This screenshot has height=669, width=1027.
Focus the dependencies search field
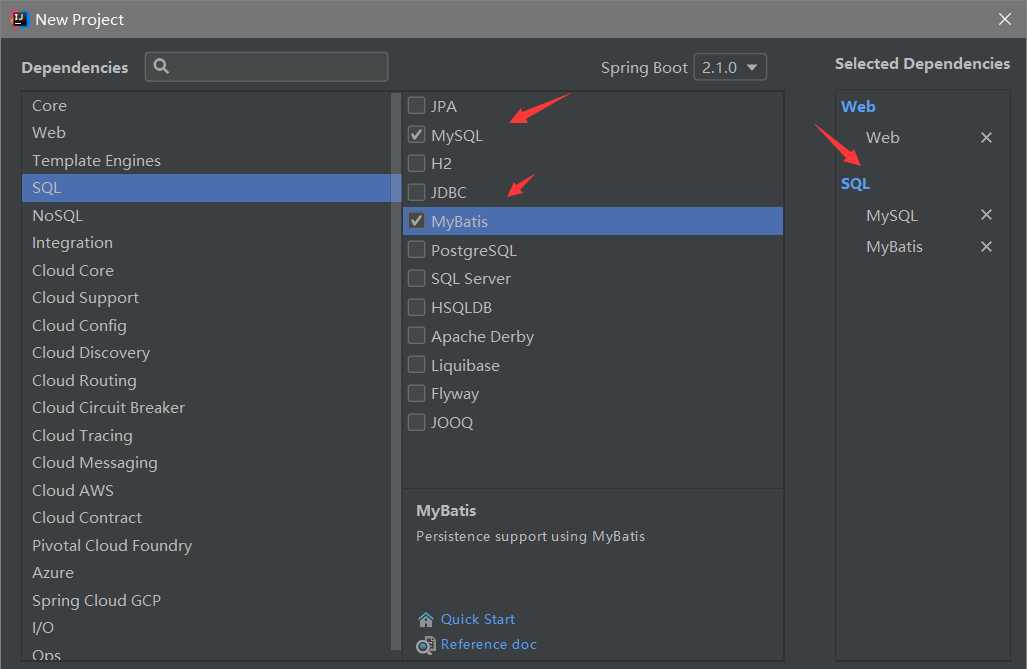pyautogui.click(x=267, y=67)
